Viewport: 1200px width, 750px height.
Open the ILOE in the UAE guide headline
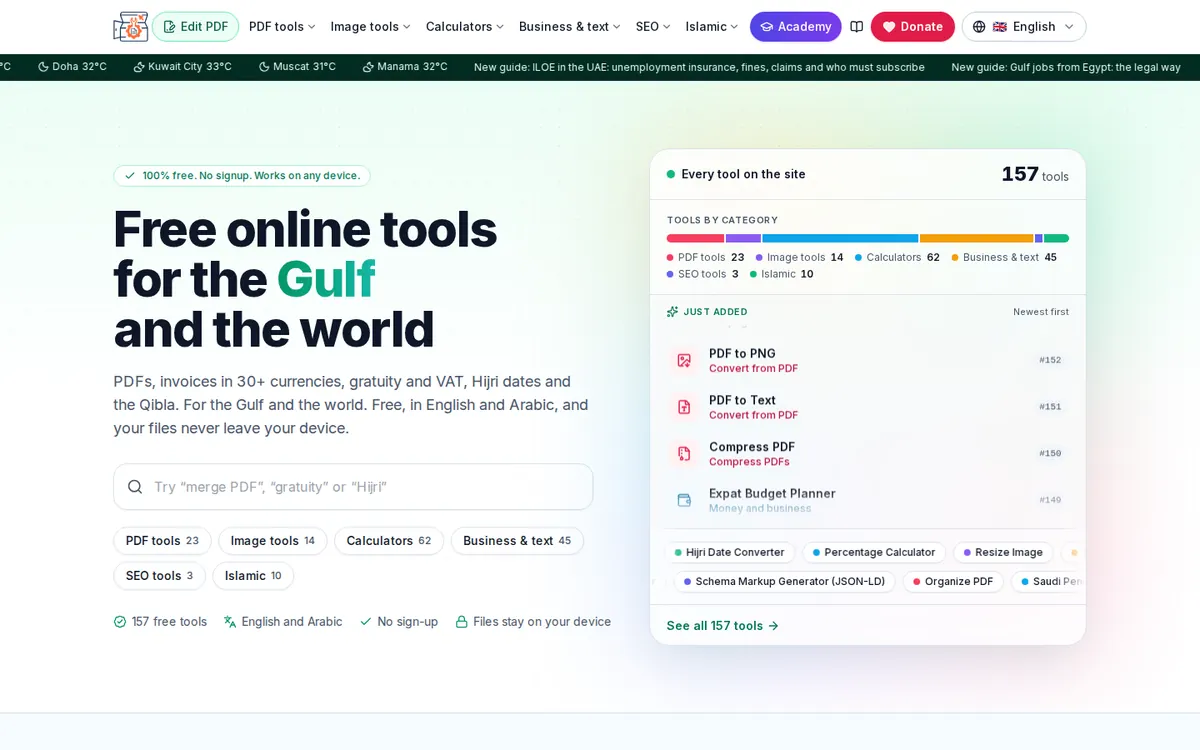[x=699, y=67]
